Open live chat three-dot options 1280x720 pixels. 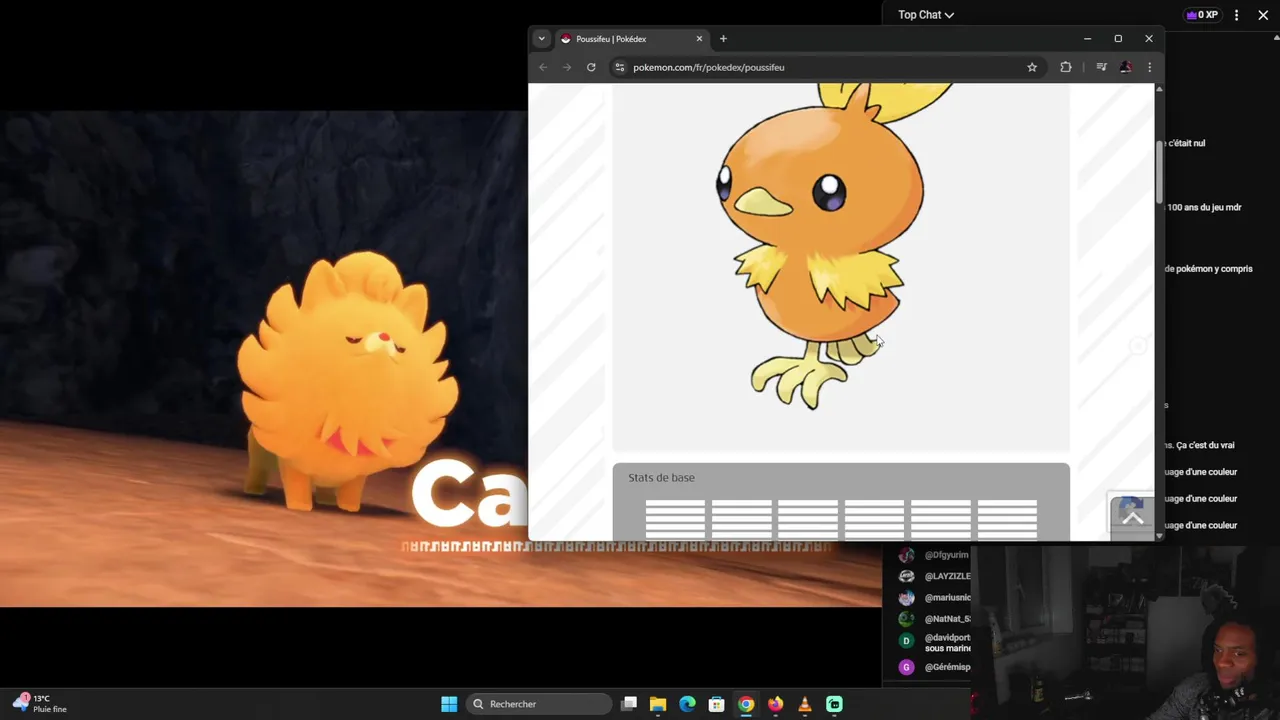click(x=1237, y=15)
